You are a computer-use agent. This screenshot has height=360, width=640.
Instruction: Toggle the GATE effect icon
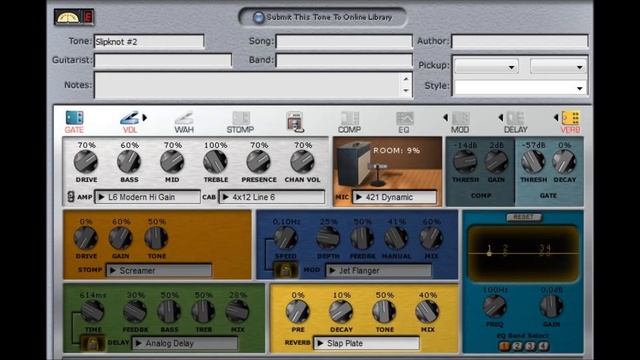[74, 118]
